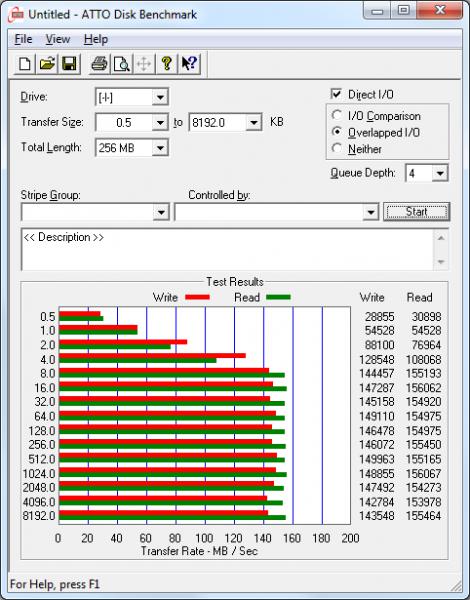Image resolution: width=470 pixels, height=600 pixels.
Task: Minimize the ATTO Disk Benchmark window
Action: [377, 10]
